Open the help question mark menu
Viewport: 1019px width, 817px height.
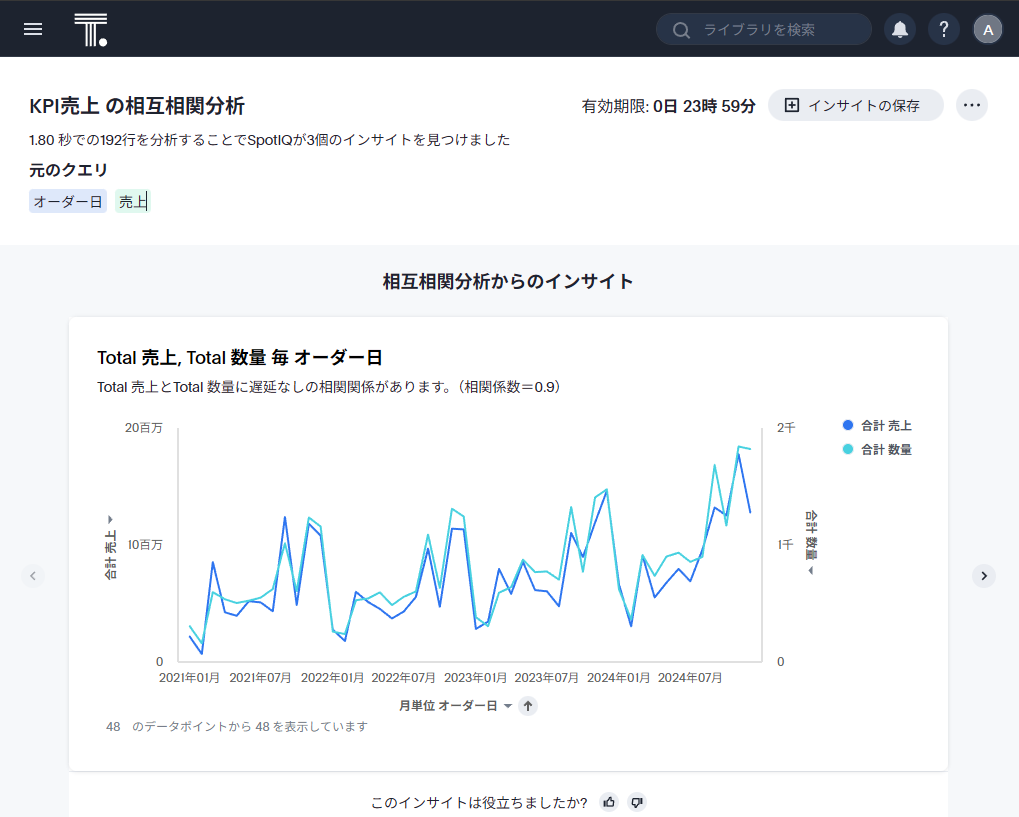click(x=944, y=29)
